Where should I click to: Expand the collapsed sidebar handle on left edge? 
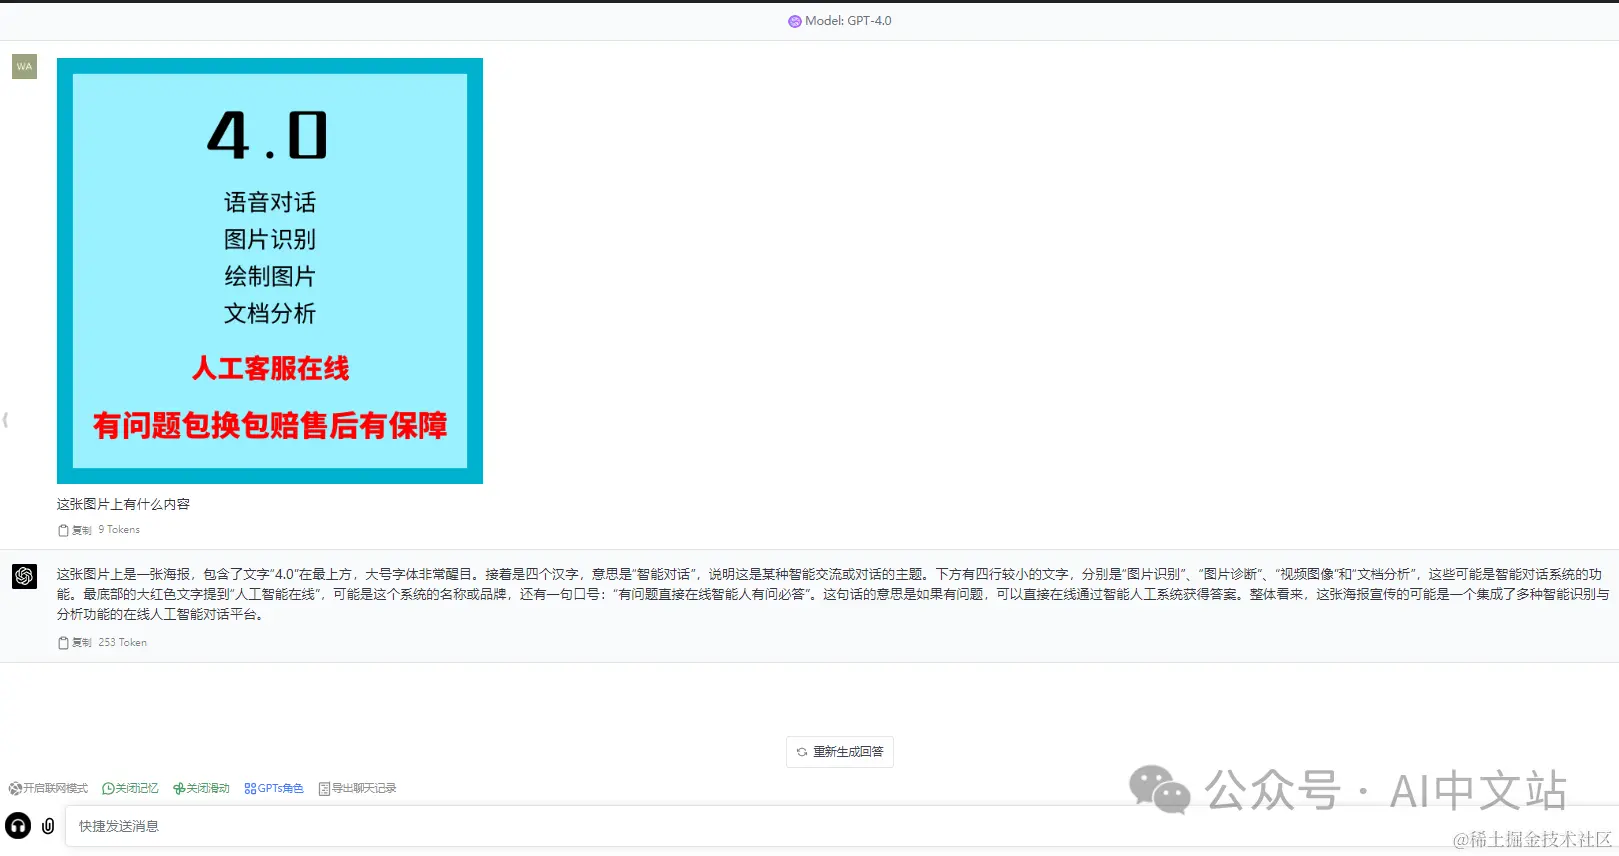click(5, 420)
